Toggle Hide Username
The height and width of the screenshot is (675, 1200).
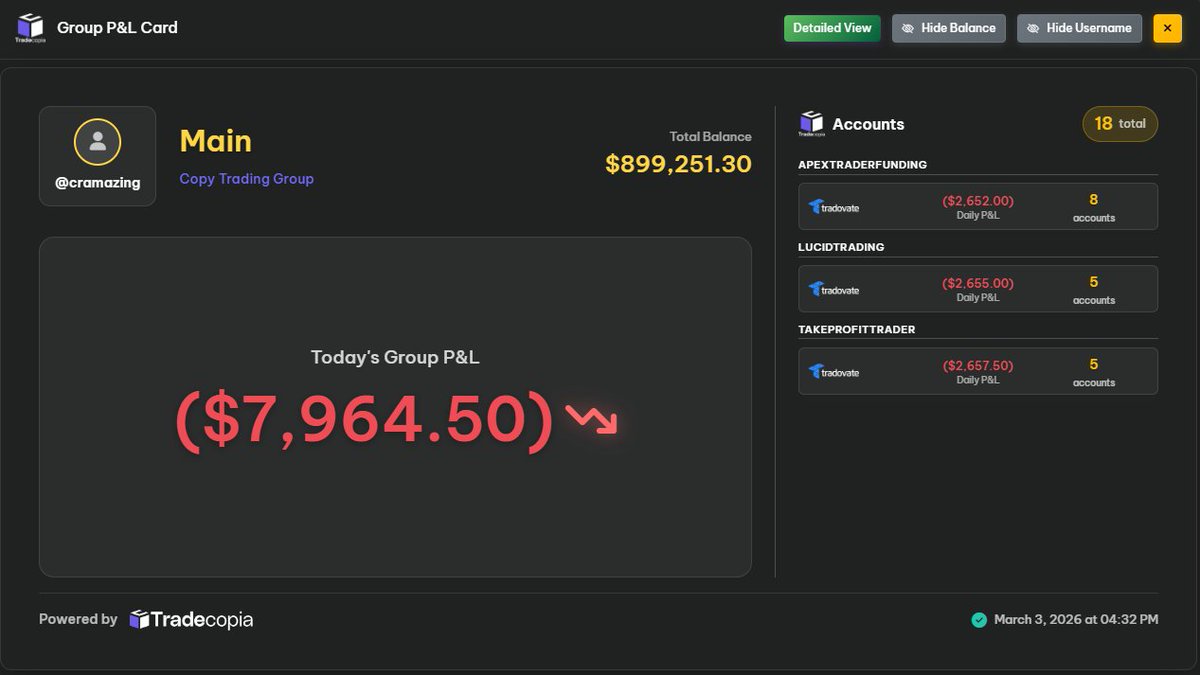pos(1079,28)
